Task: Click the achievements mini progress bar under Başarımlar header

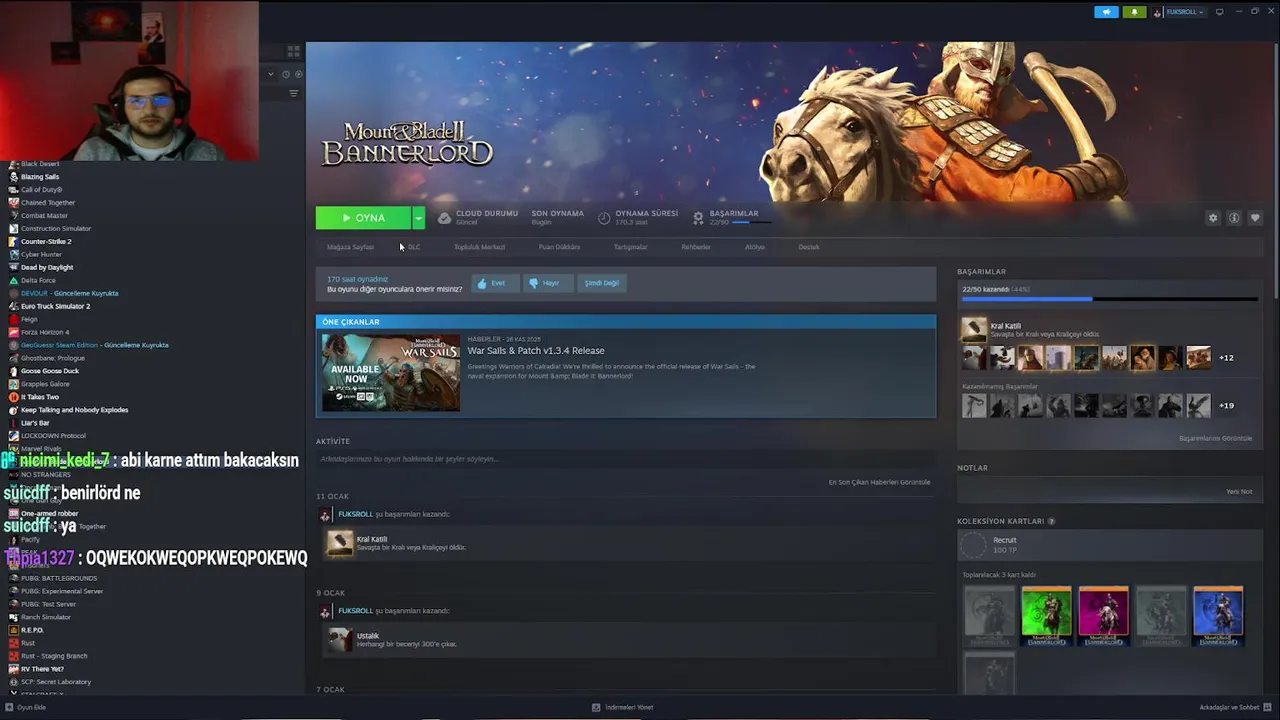Action: [750, 222]
